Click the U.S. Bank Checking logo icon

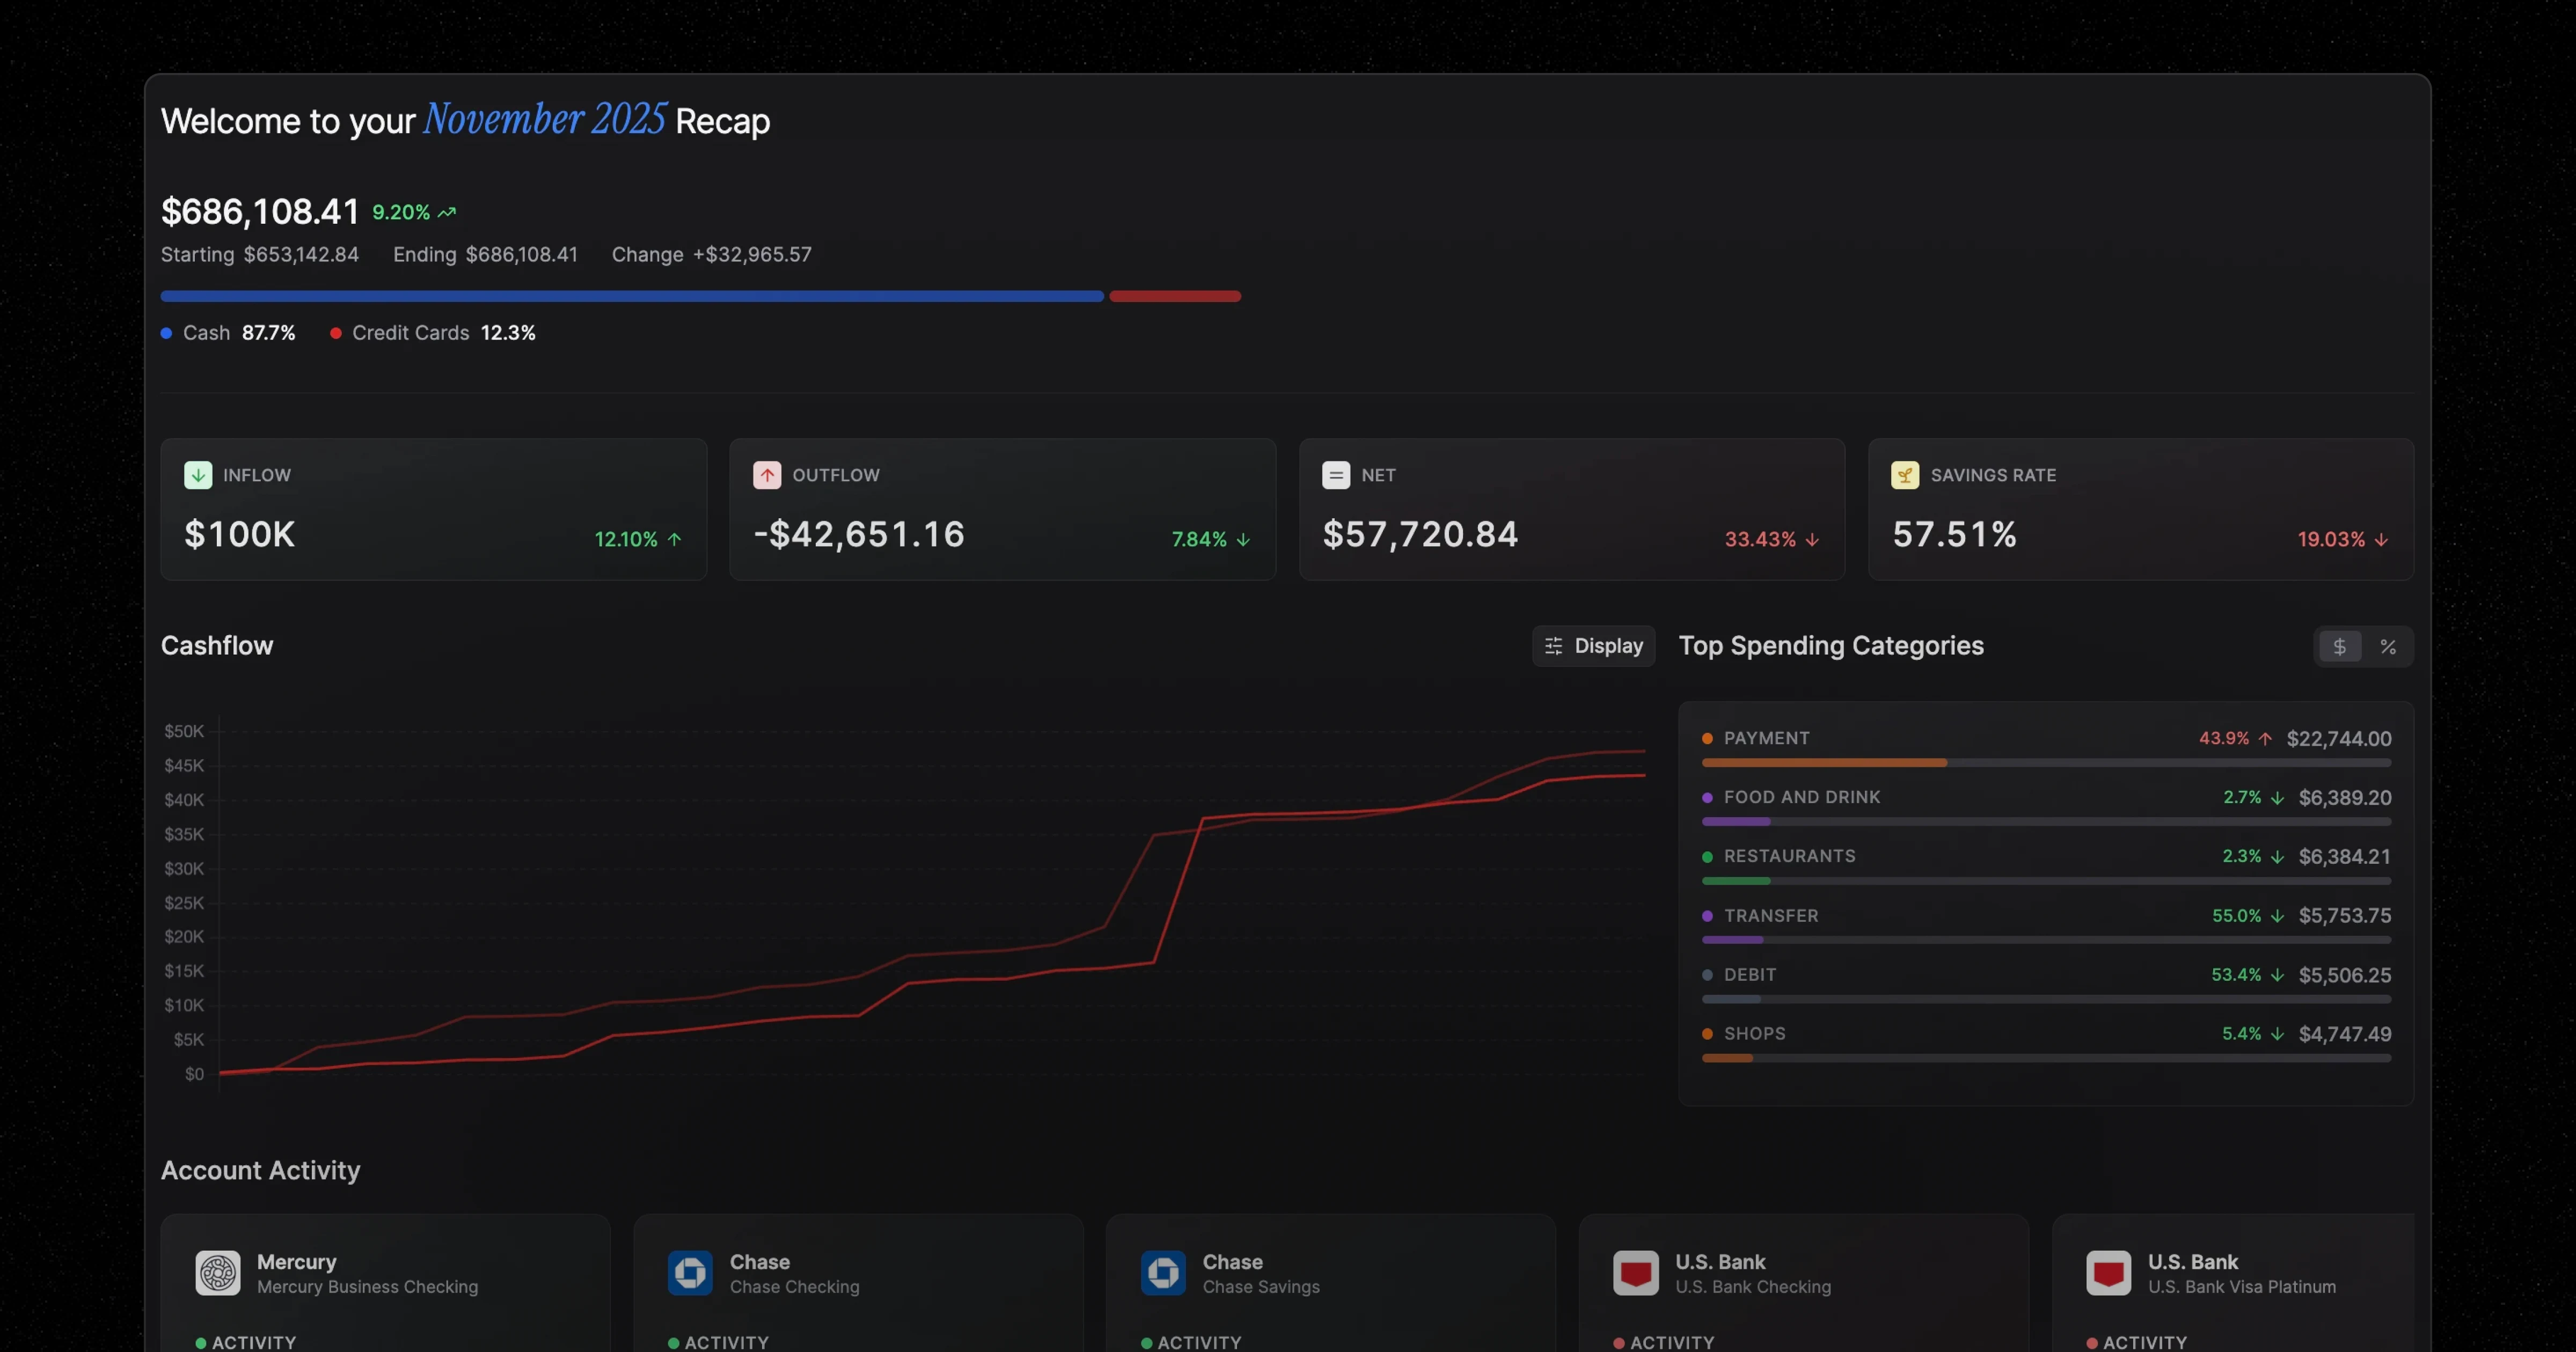coord(1636,1272)
